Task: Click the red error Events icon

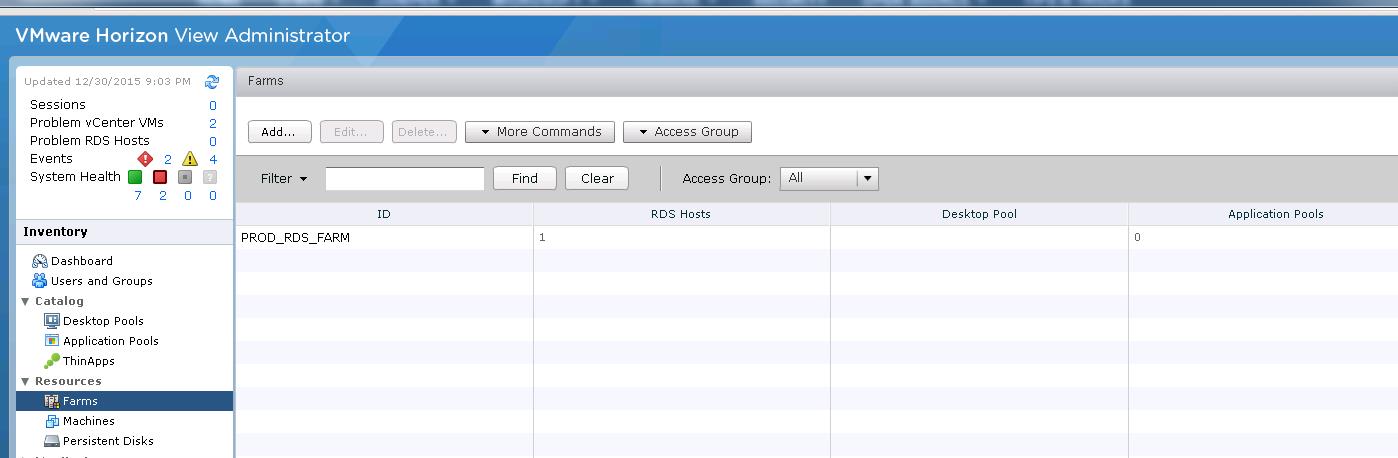Action: coord(145,159)
